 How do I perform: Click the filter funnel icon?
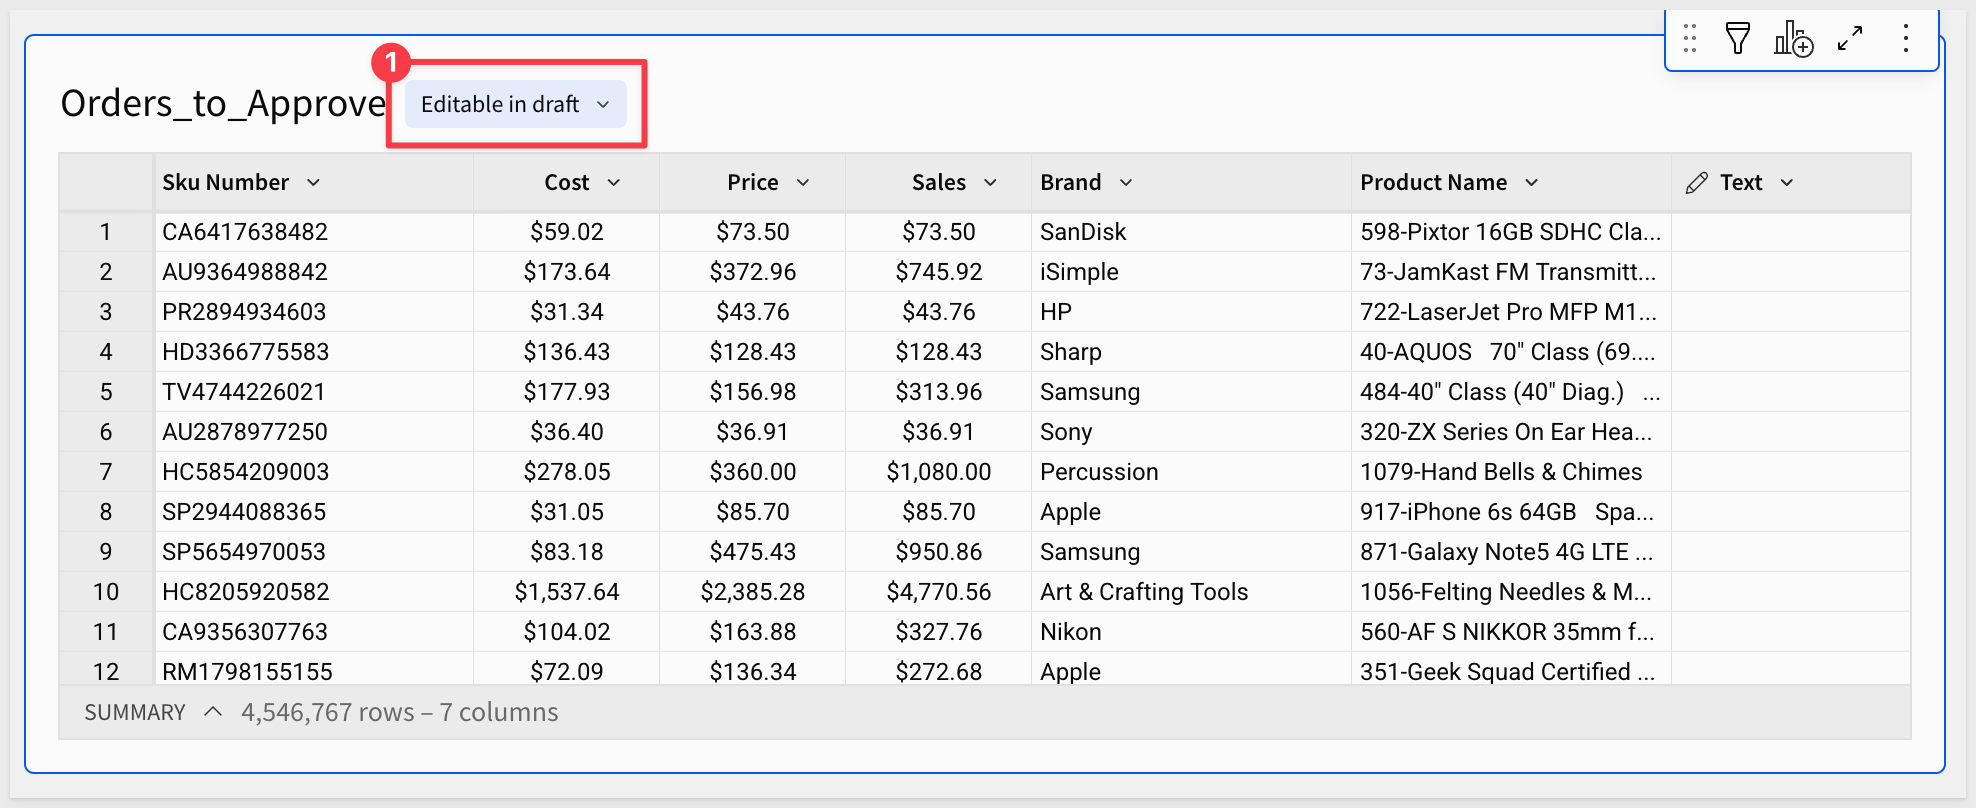click(x=1738, y=39)
